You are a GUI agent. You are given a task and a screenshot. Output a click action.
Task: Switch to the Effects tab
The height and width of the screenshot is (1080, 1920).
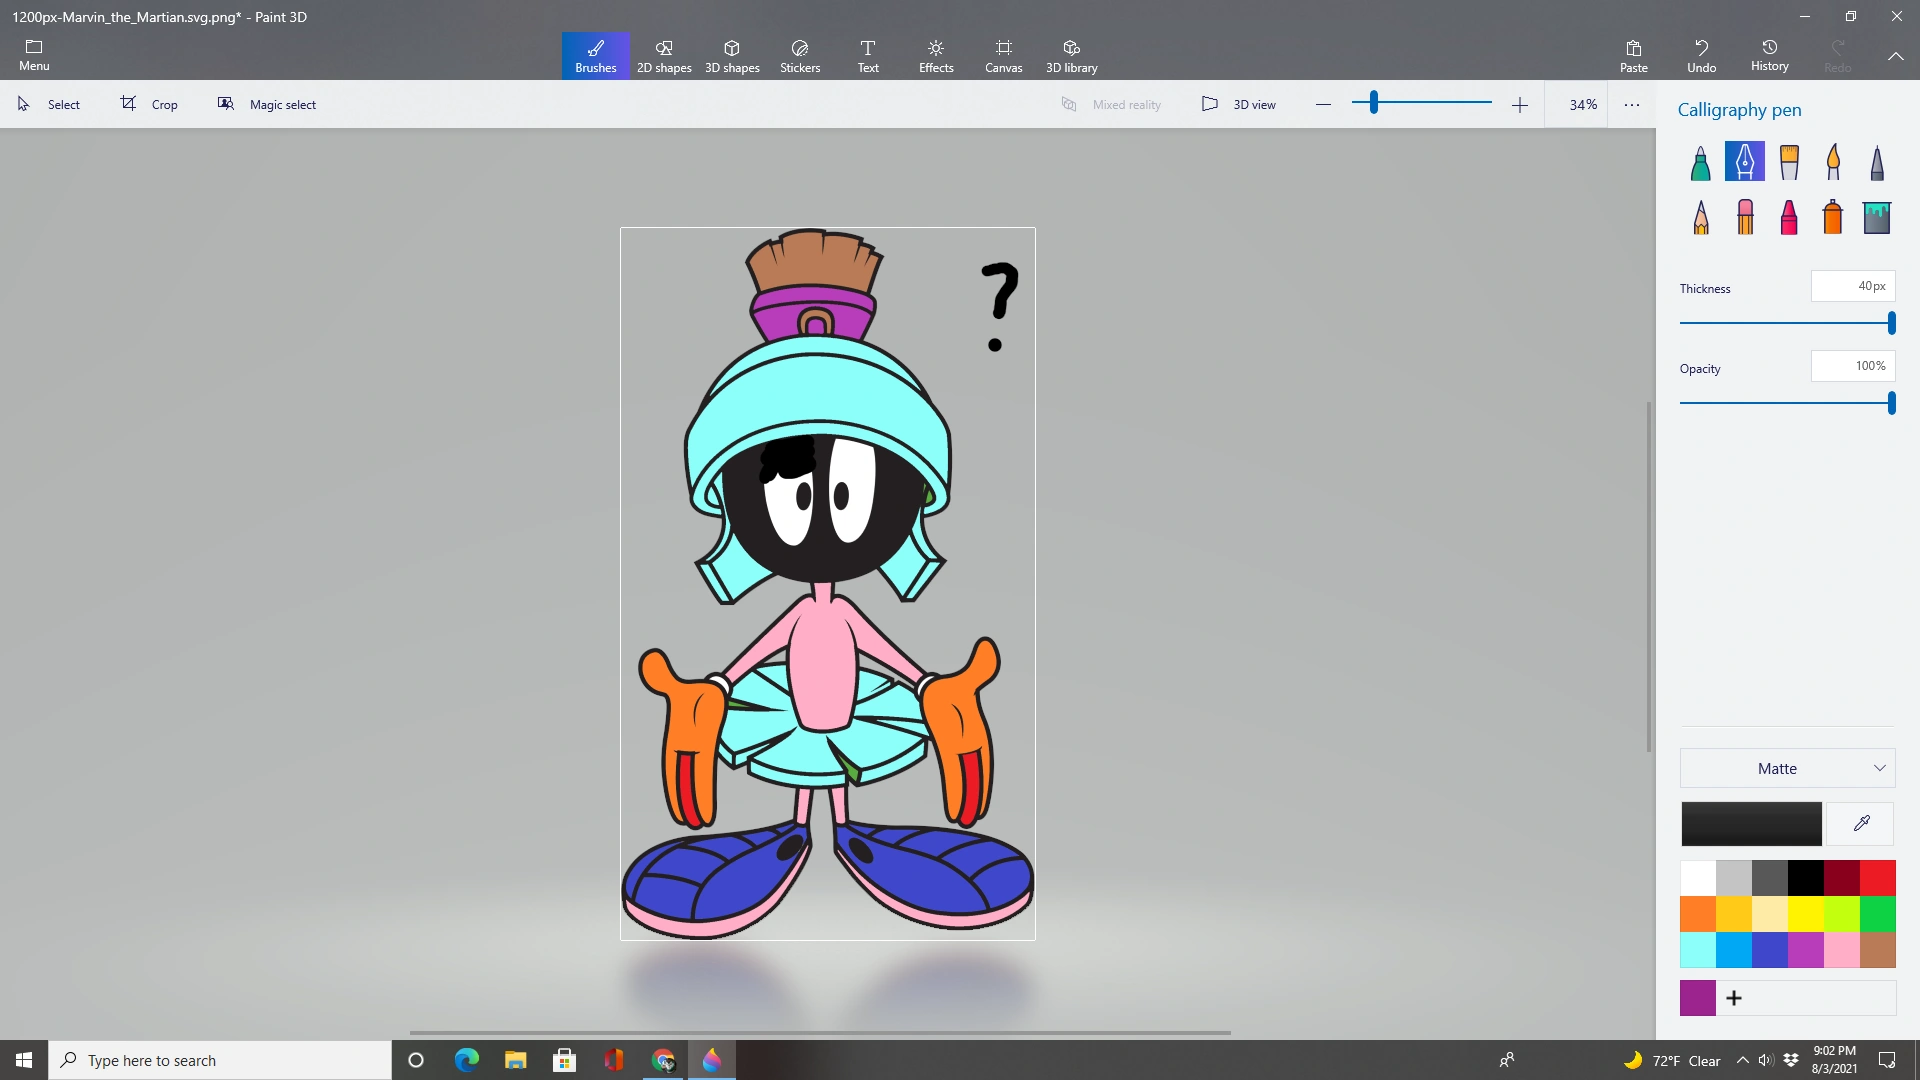[936, 56]
